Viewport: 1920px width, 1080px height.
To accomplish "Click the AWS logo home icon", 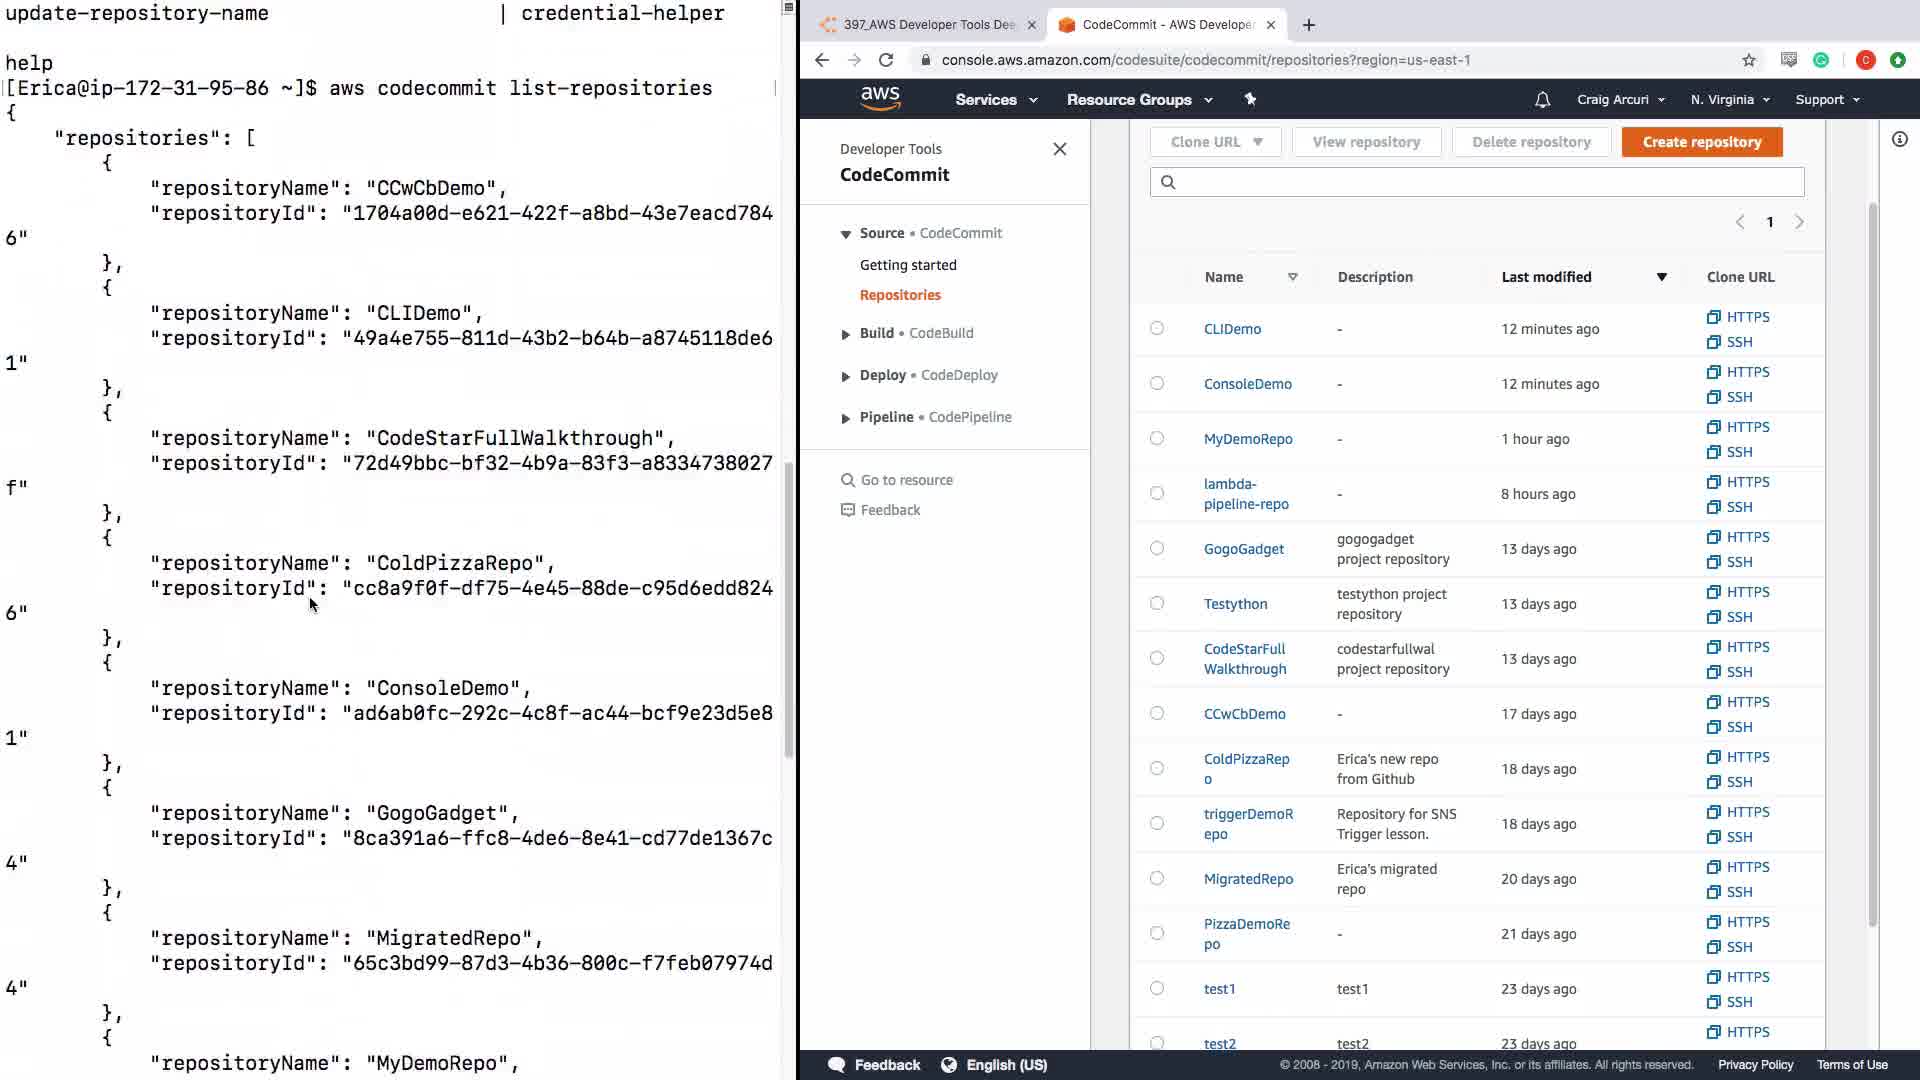I will pyautogui.click(x=880, y=98).
